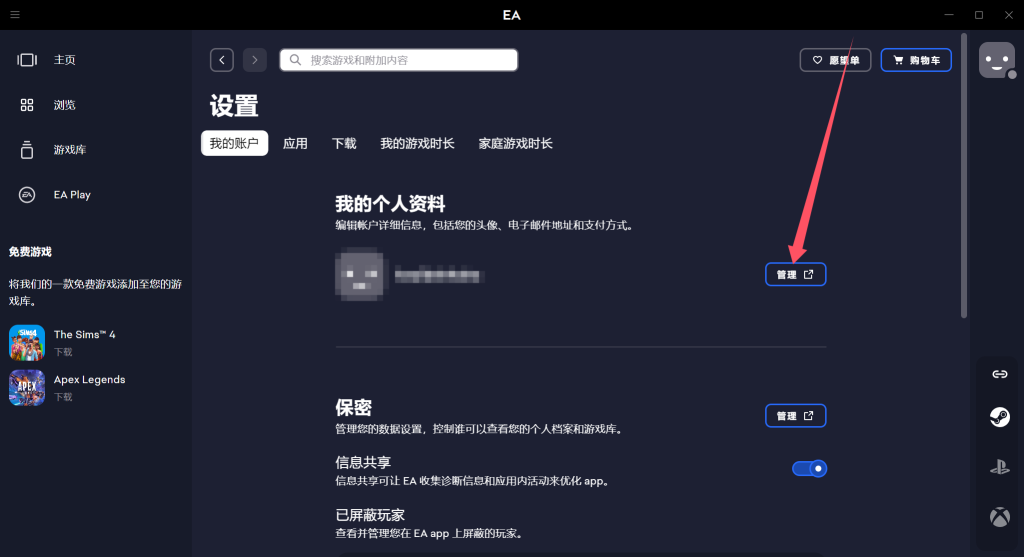The width and height of the screenshot is (1024, 557).
Task: Switch to 家庭游戏时长 tab
Action: (515, 143)
